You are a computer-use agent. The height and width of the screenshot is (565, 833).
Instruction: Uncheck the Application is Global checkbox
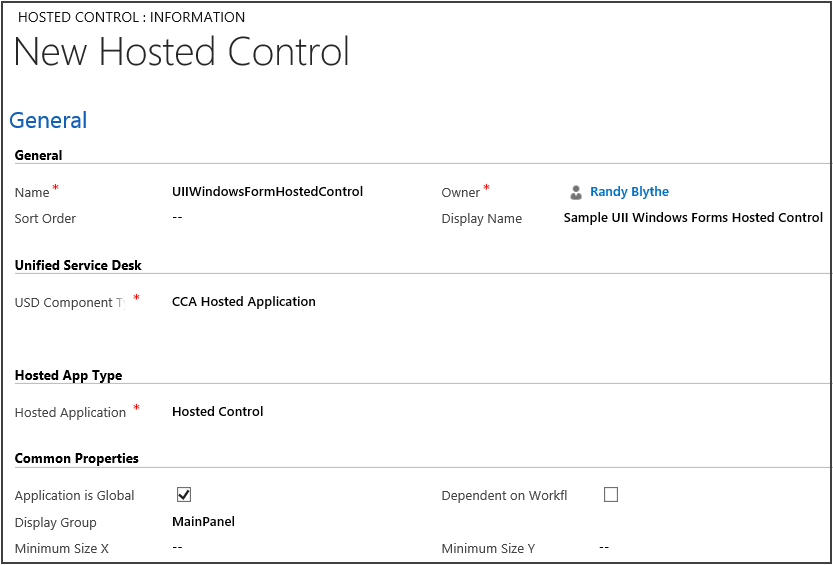point(184,495)
